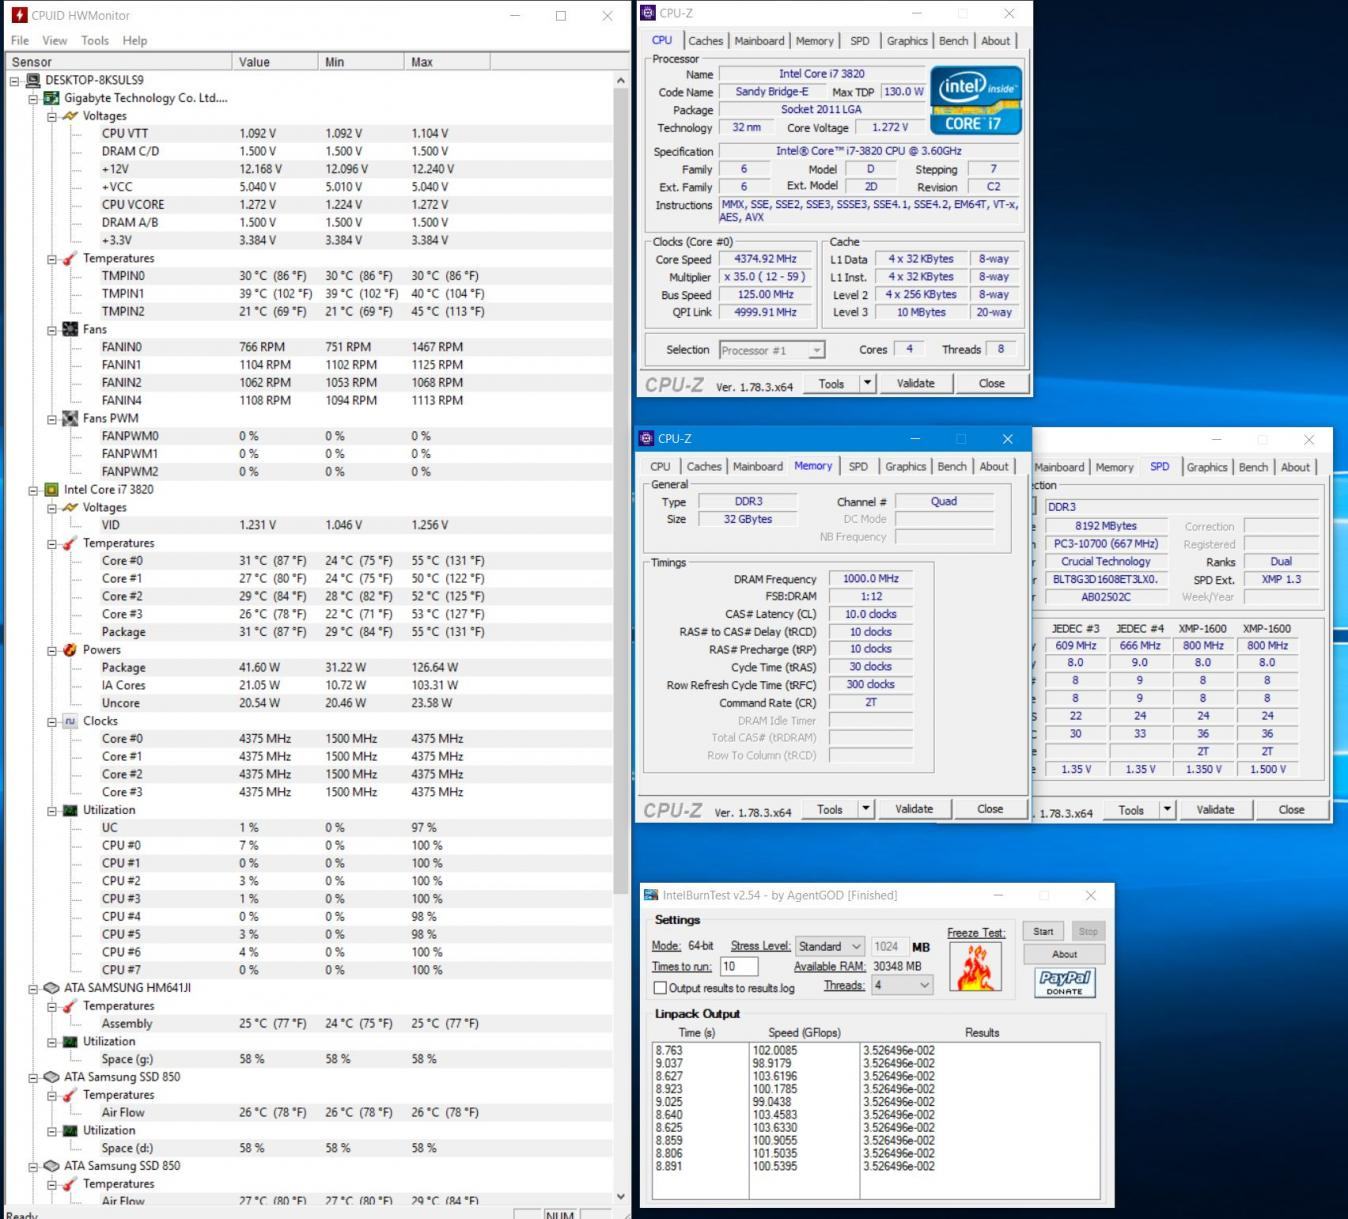Switch to Caches tab in top CPU-Z window
This screenshot has width=1348, height=1219.
tap(705, 41)
